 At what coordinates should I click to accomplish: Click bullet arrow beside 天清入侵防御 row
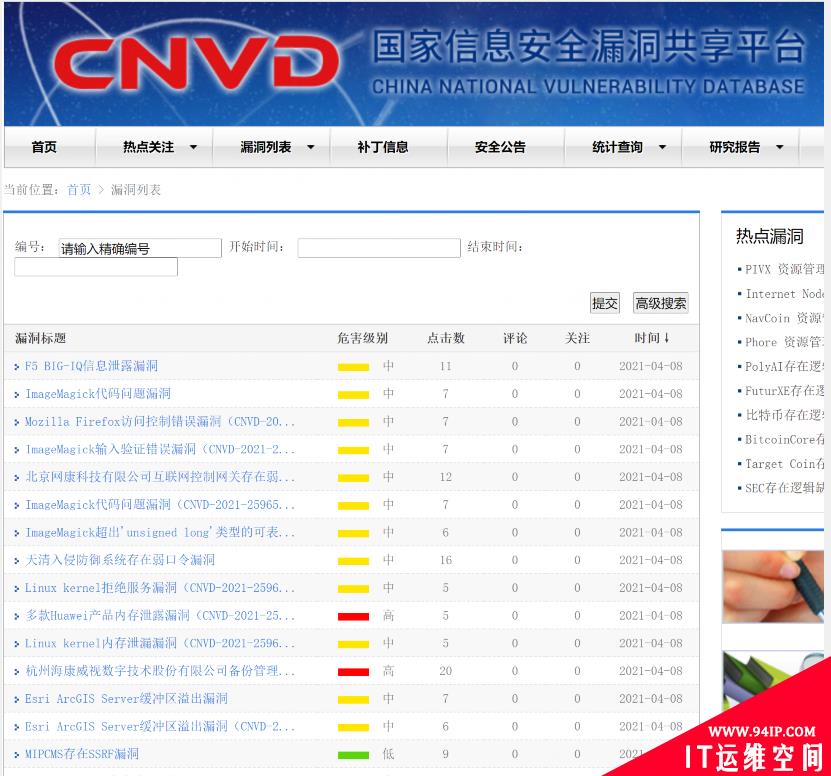coord(16,561)
